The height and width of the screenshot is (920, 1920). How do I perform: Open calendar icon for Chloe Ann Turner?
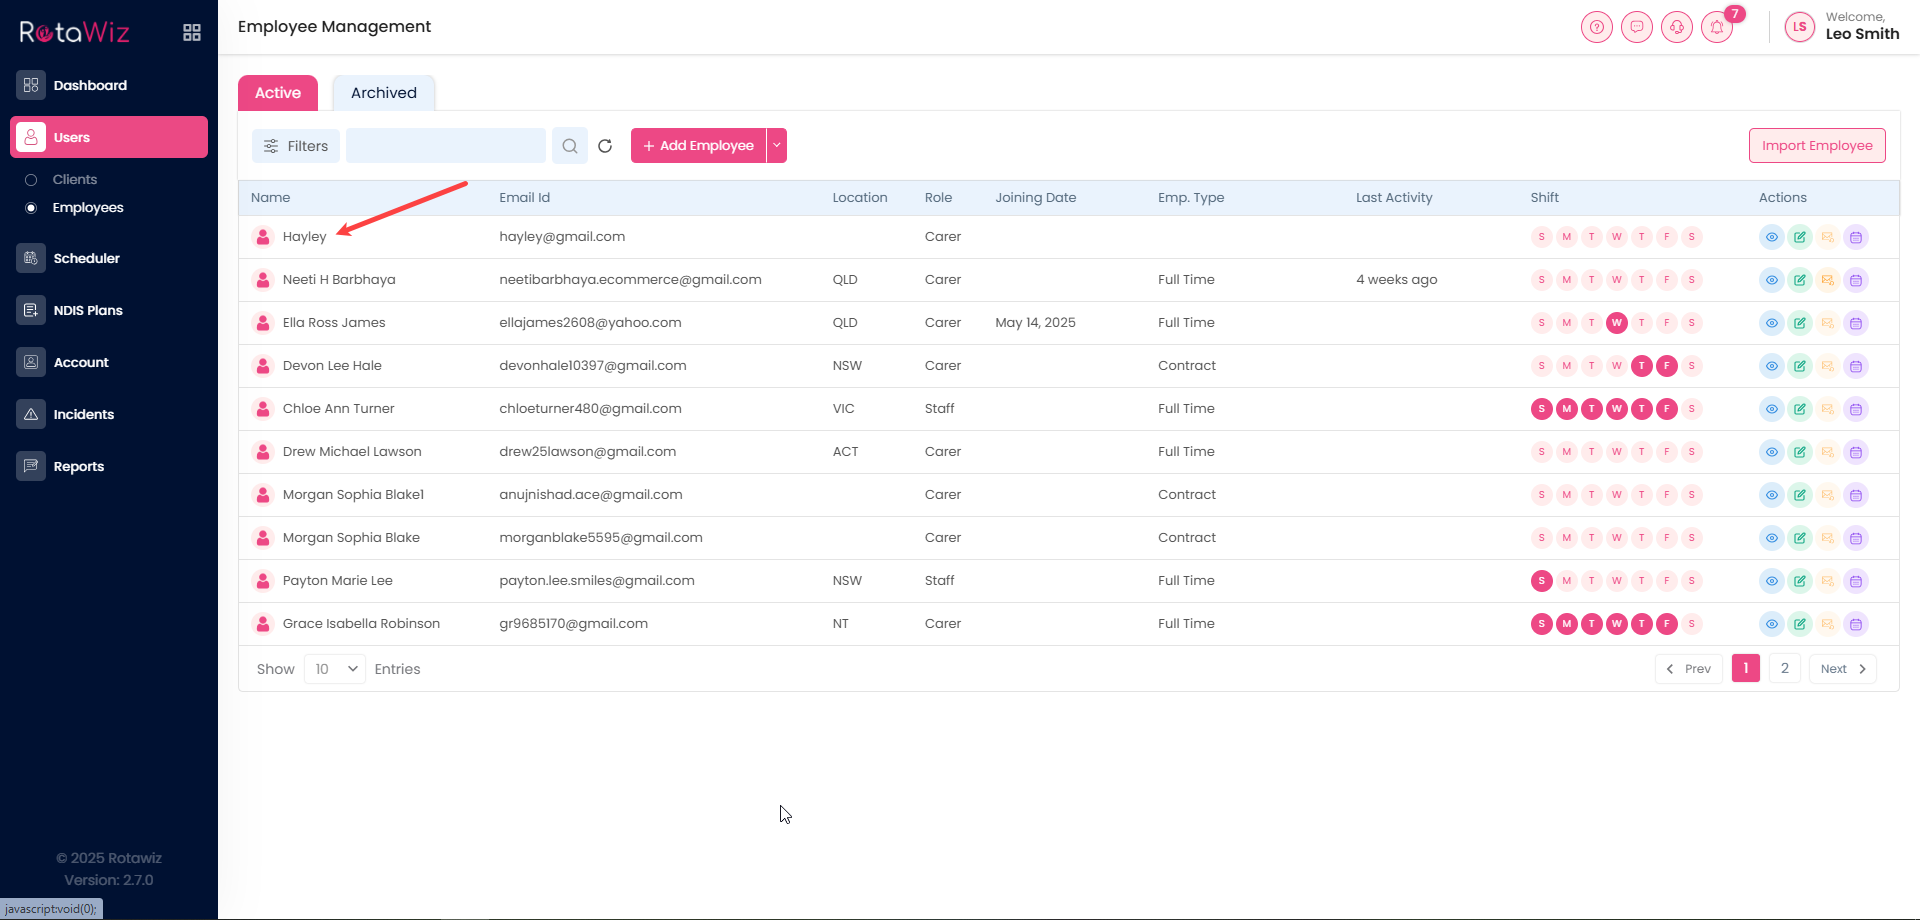pyautogui.click(x=1856, y=409)
